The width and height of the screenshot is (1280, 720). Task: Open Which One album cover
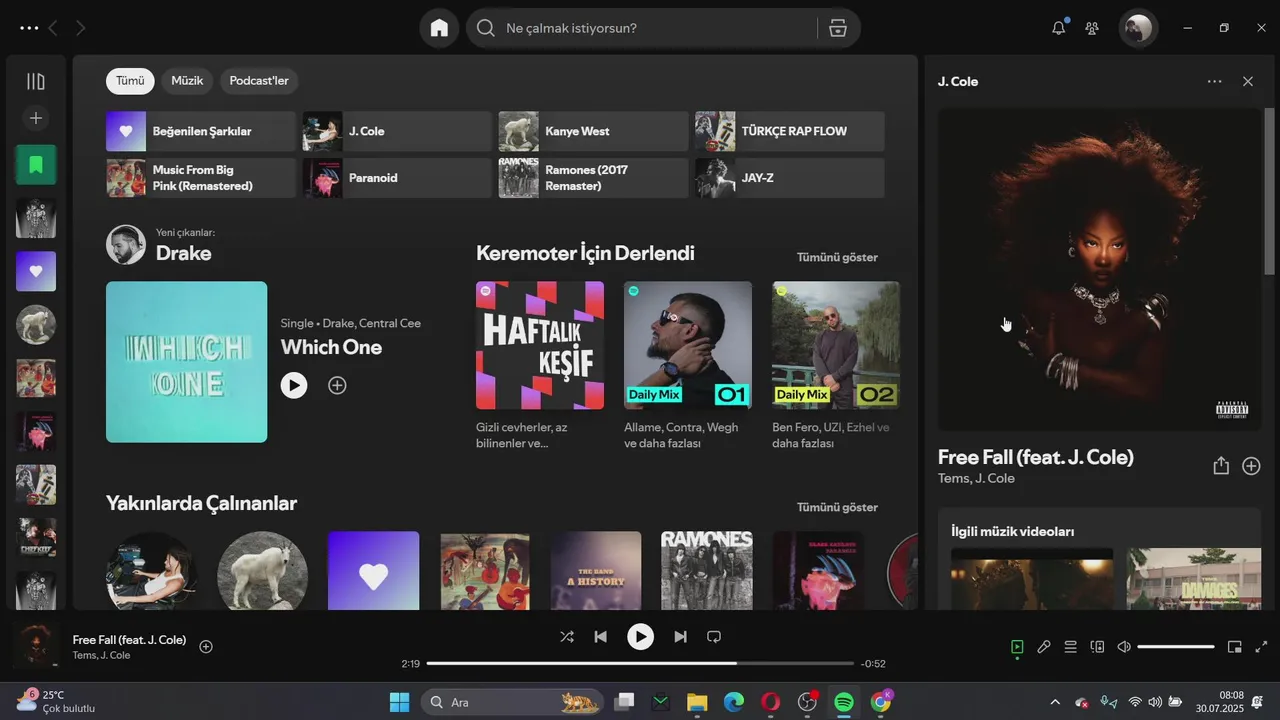[186, 362]
